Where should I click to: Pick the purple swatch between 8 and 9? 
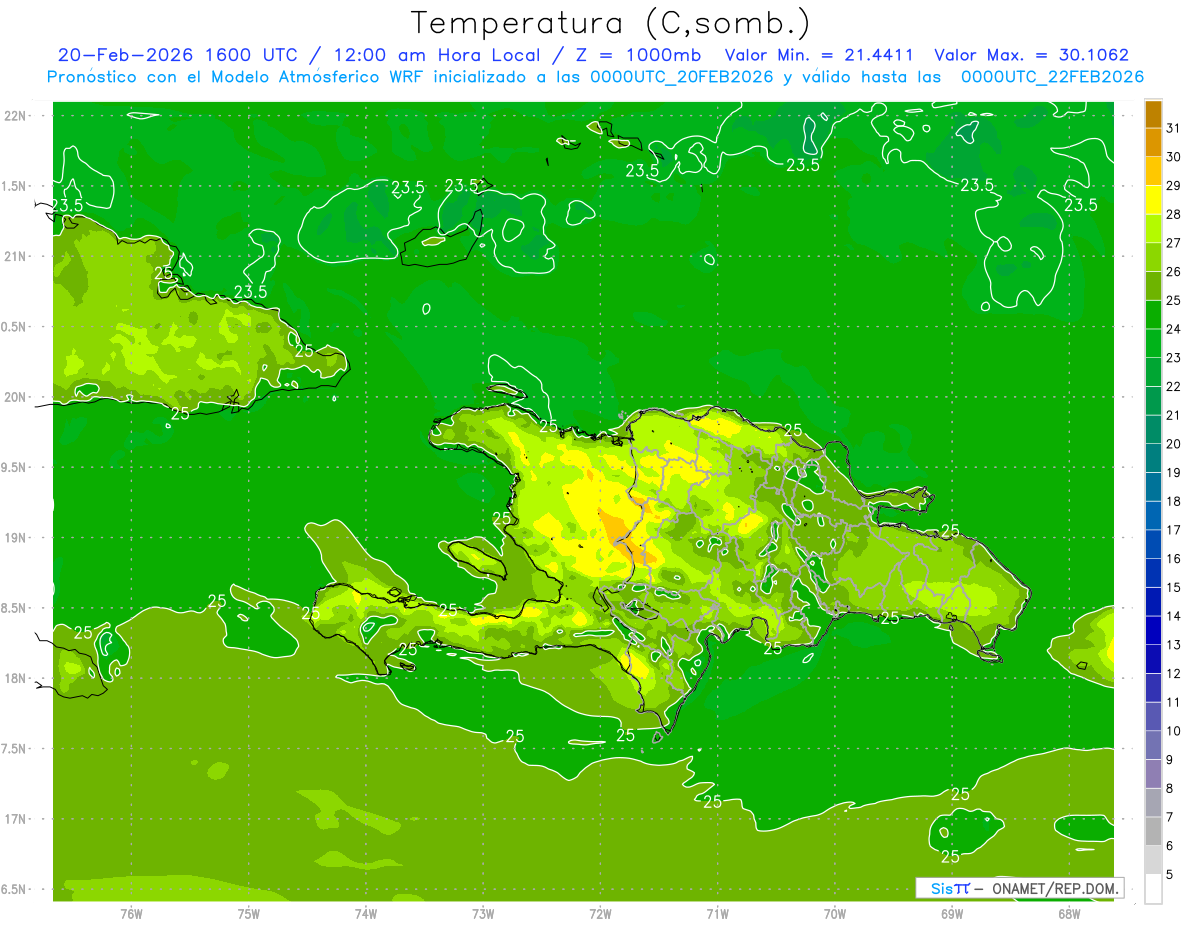pyautogui.click(x=1153, y=774)
